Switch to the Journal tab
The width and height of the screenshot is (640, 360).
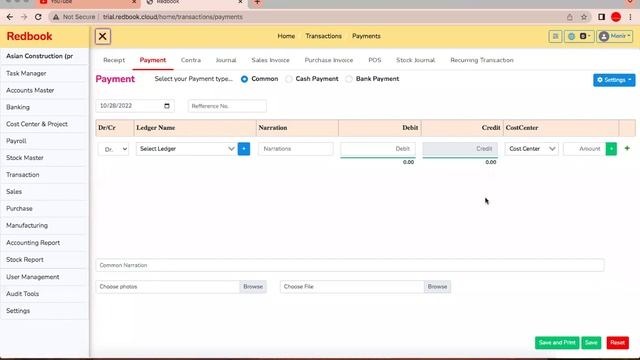[x=226, y=60]
